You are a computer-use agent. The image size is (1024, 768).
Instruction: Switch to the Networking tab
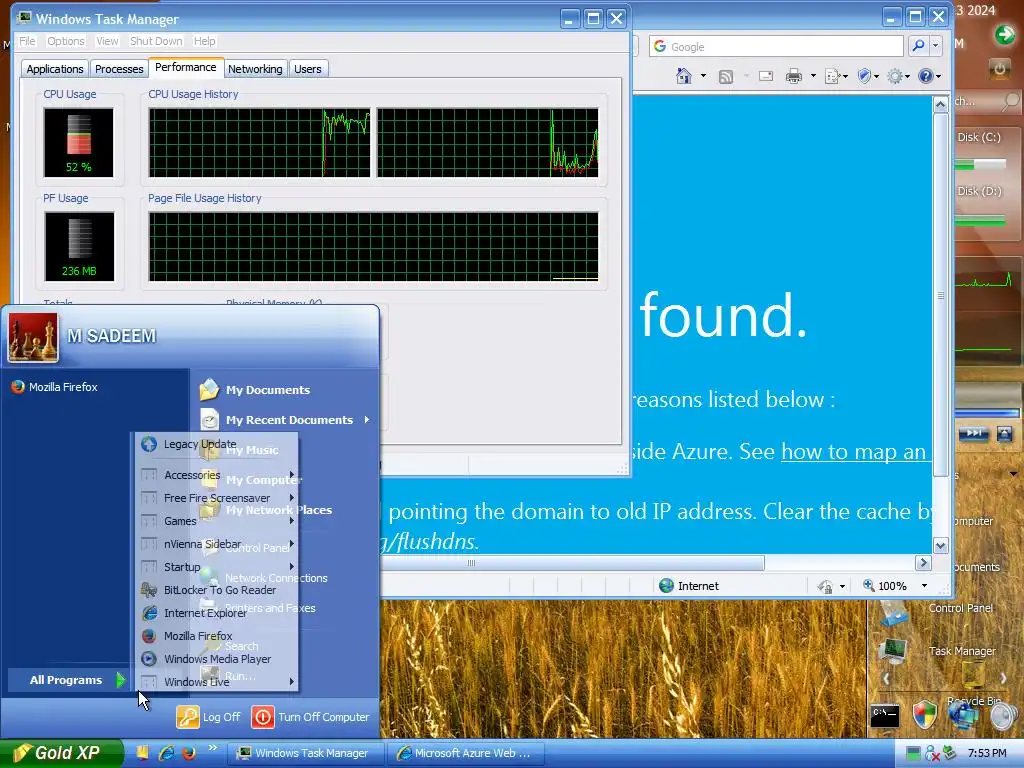click(255, 69)
